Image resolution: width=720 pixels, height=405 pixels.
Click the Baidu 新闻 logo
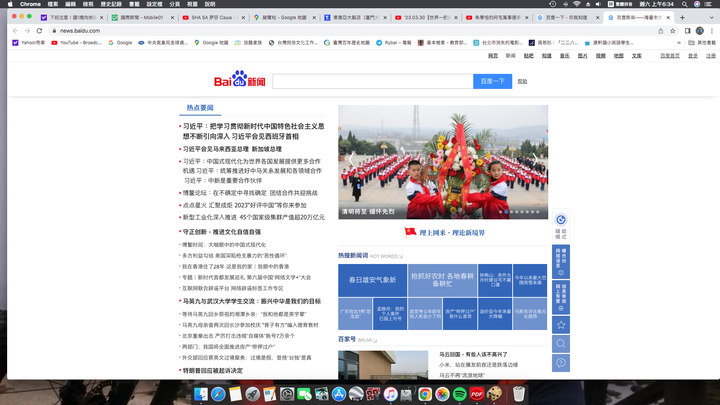240,79
